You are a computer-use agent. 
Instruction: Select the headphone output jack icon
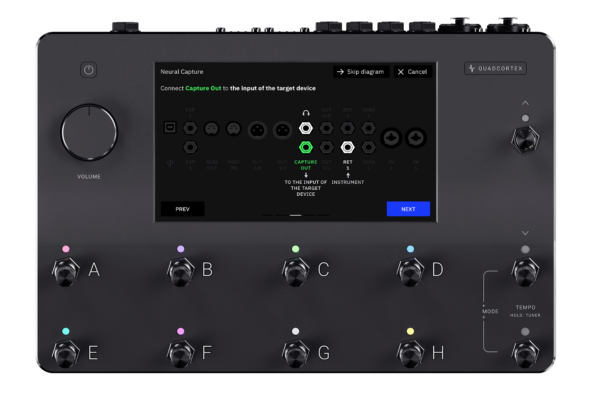click(305, 128)
